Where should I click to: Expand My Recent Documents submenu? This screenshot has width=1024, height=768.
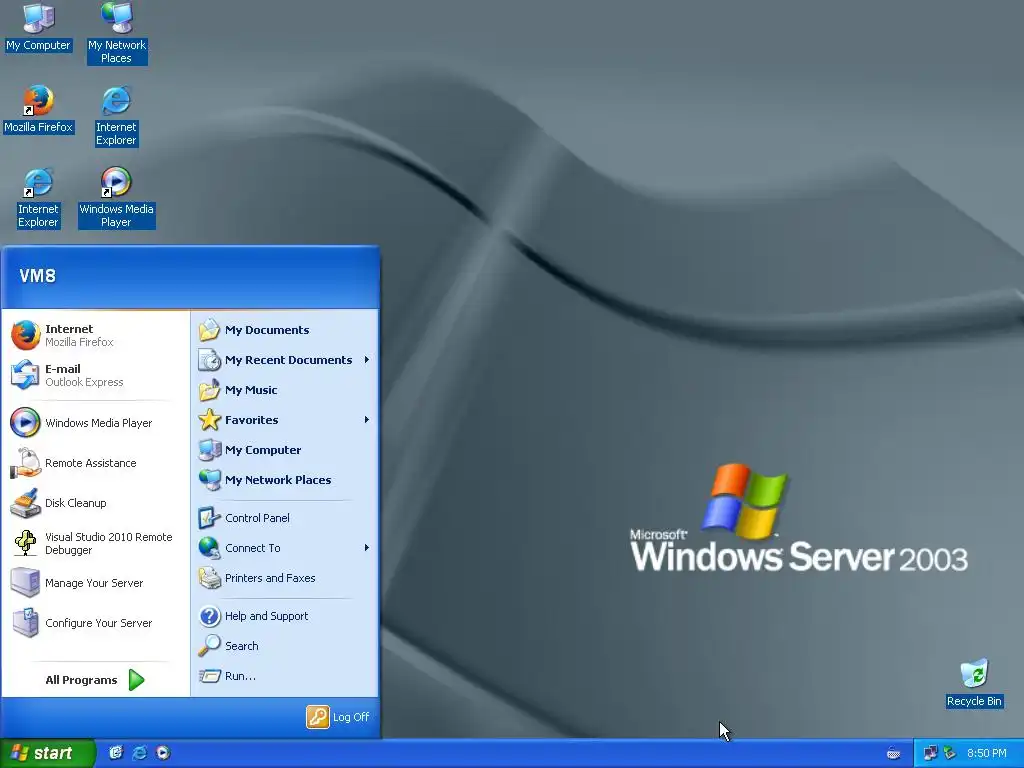pos(285,360)
